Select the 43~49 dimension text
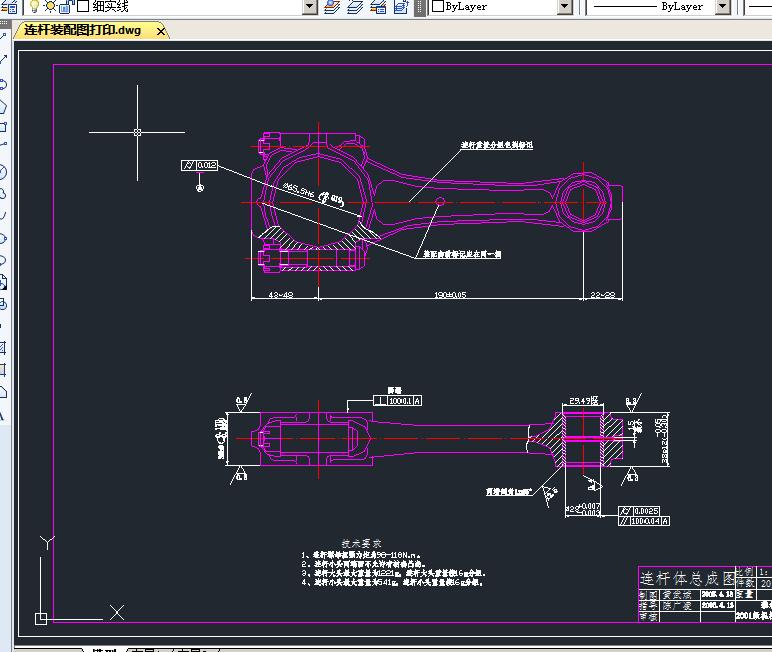 [x=281, y=294]
